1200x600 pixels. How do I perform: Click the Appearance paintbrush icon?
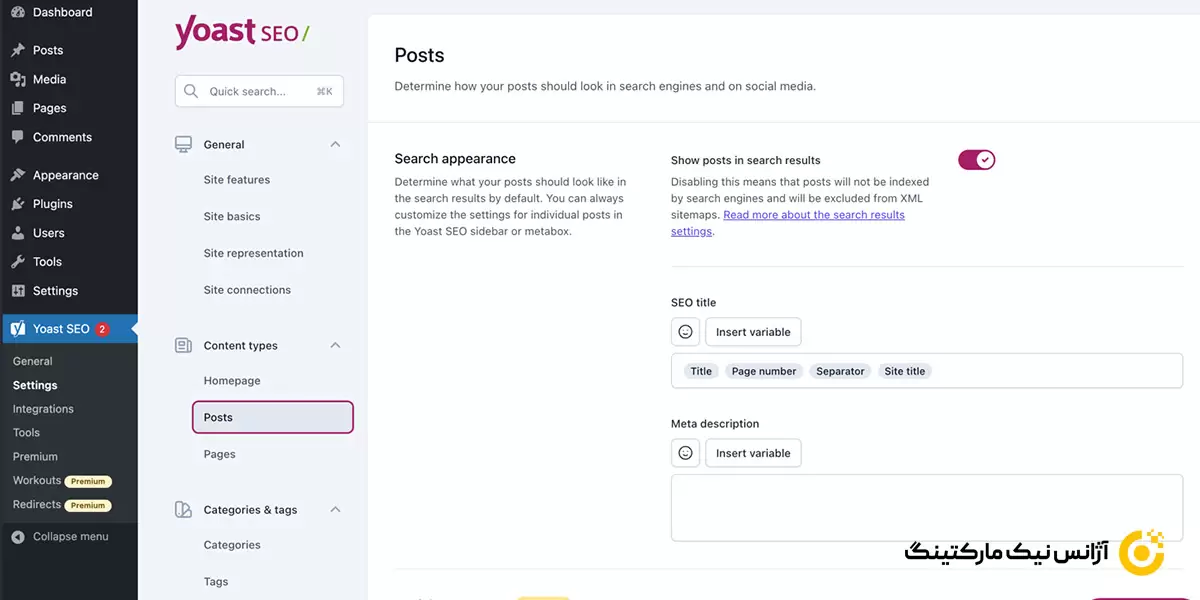[x=18, y=175]
